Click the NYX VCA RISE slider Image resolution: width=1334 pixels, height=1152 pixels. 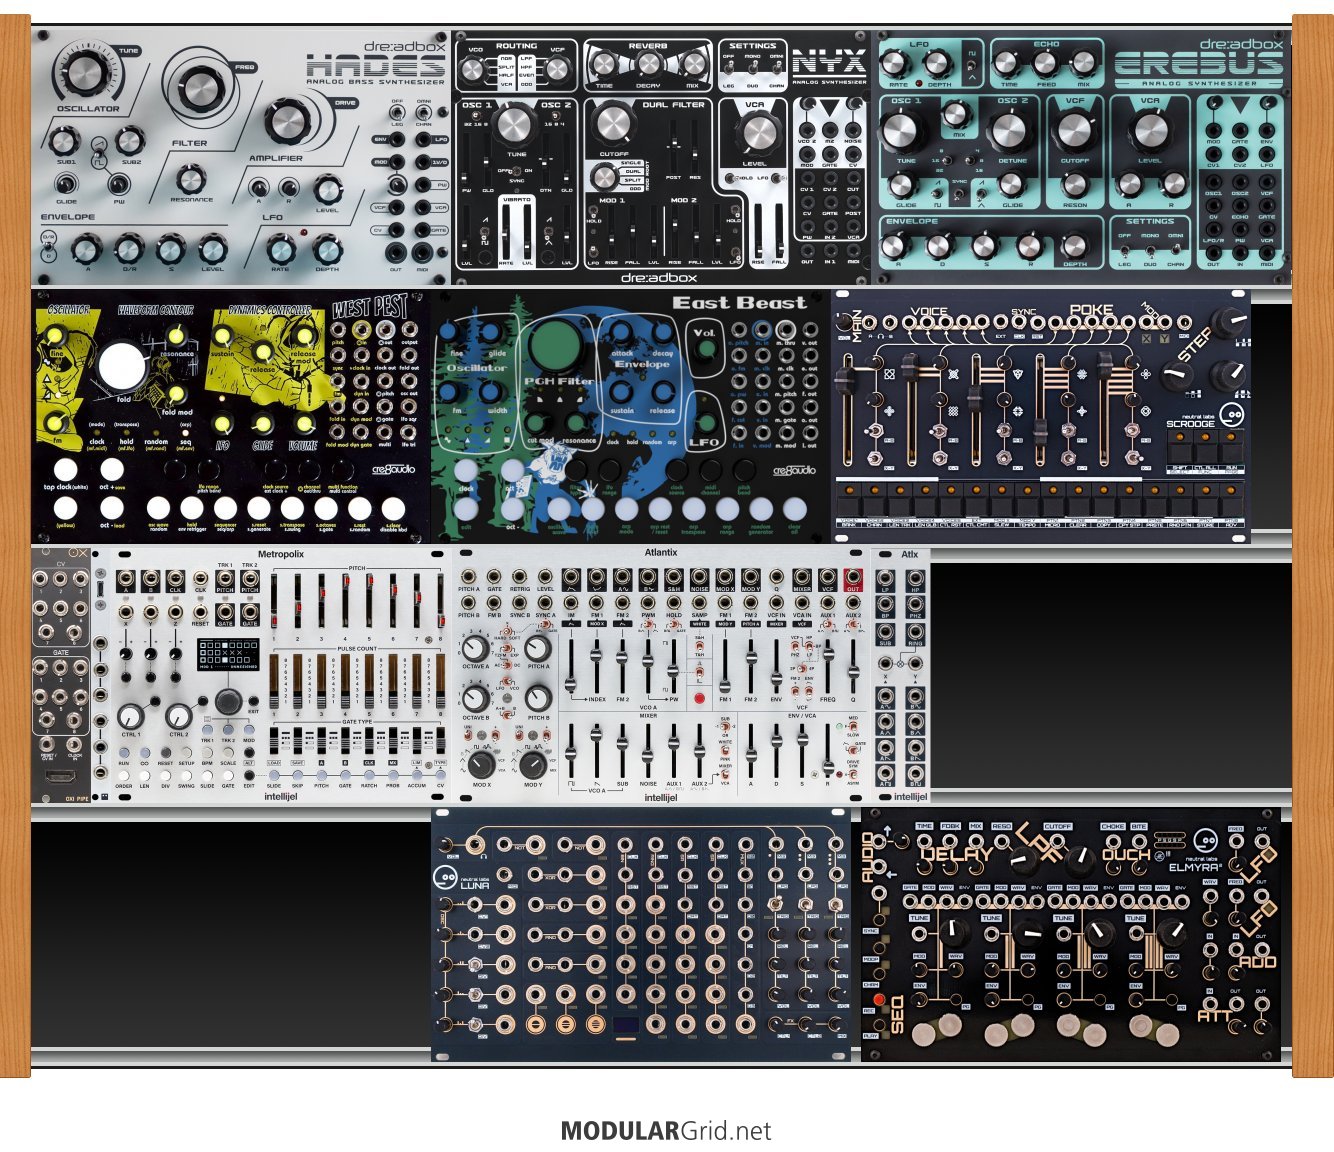(x=757, y=232)
